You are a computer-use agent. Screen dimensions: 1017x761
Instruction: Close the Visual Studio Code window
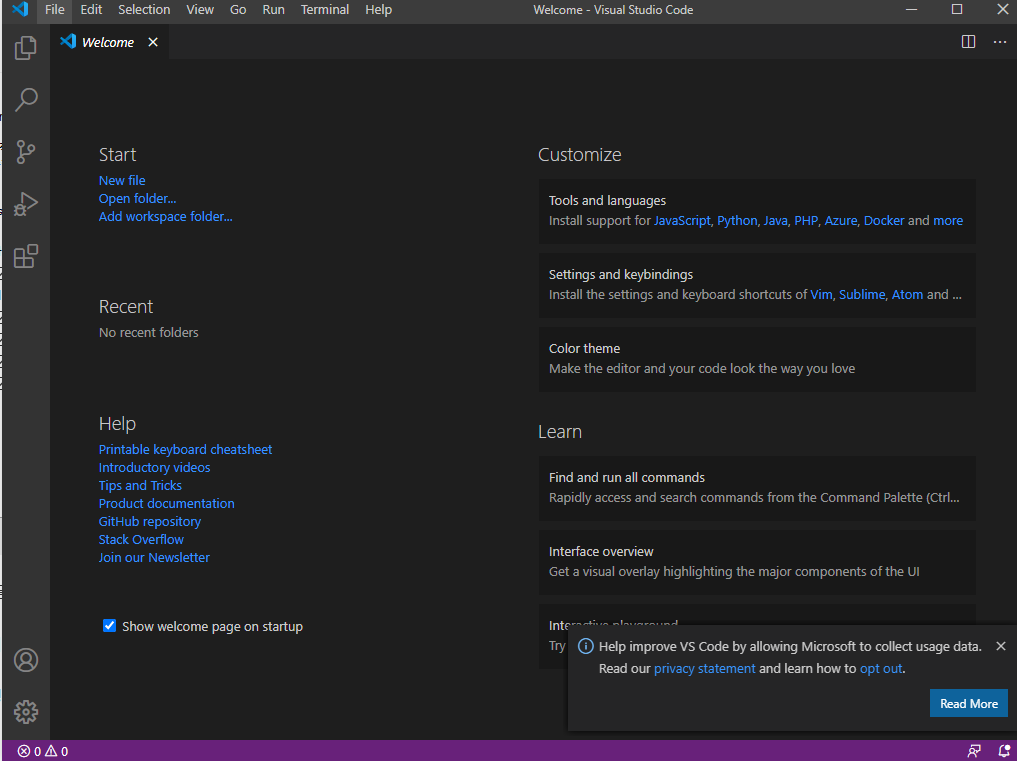click(1001, 10)
